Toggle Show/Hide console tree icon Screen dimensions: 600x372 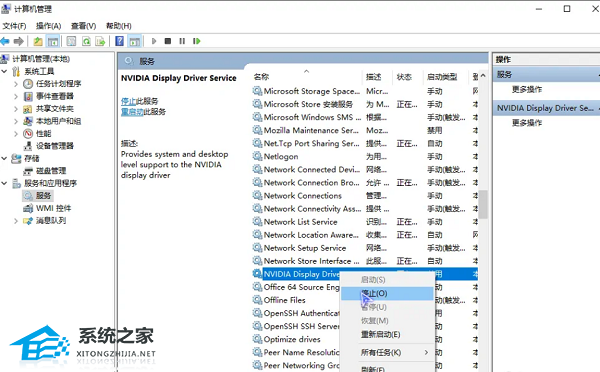click(53, 41)
